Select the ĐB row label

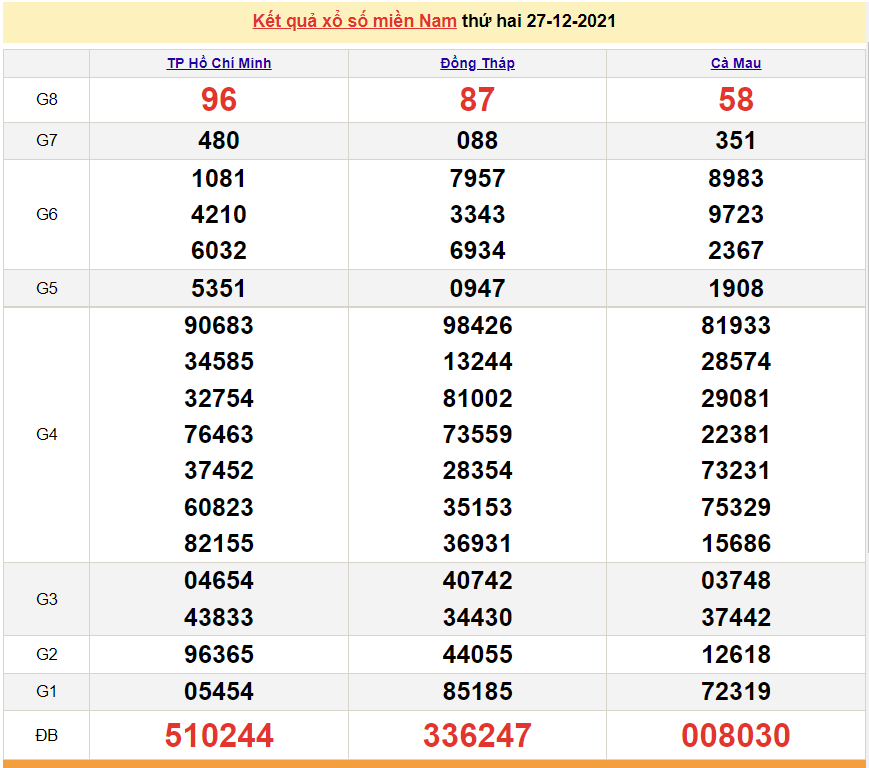47,736
